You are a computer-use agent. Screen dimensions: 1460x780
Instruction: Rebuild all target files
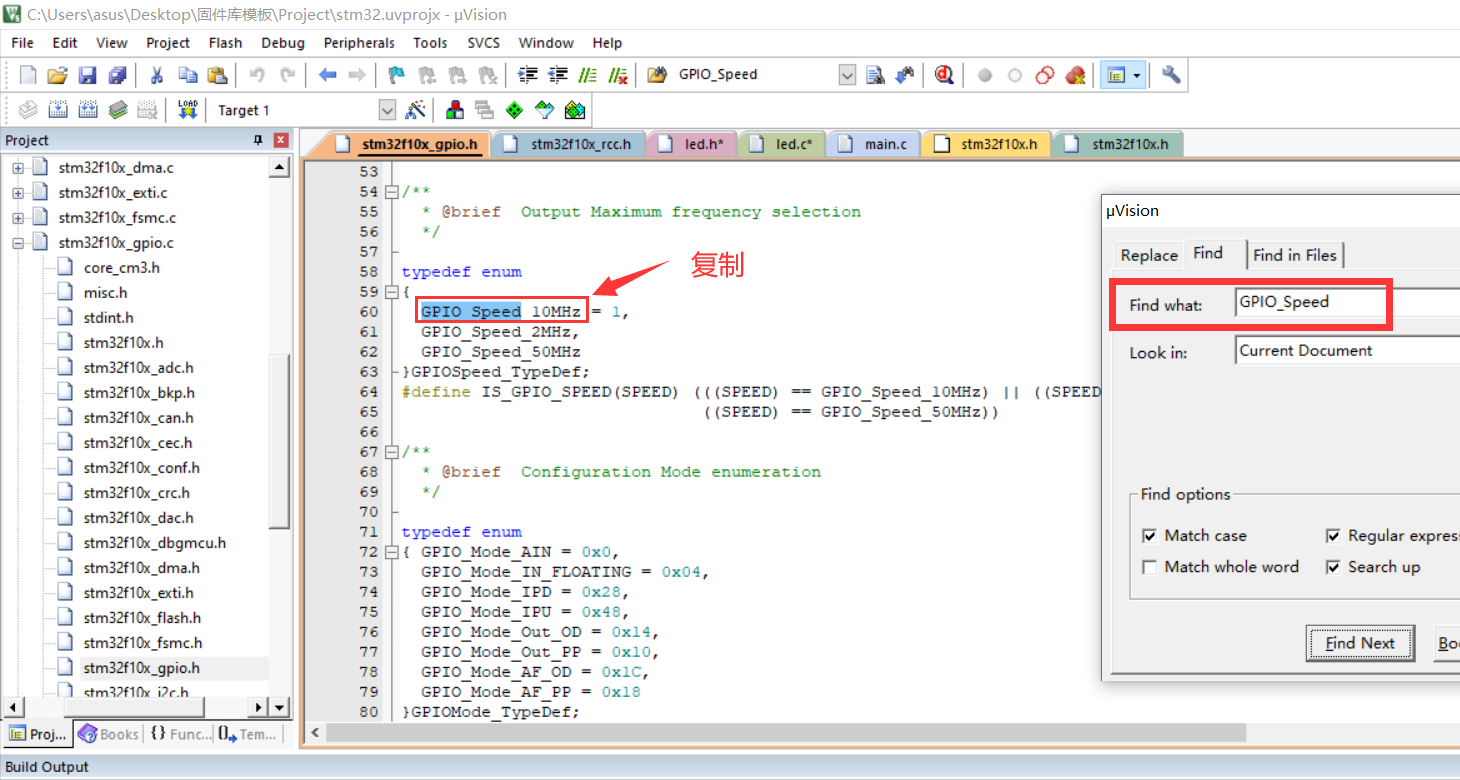coord(88,110)
